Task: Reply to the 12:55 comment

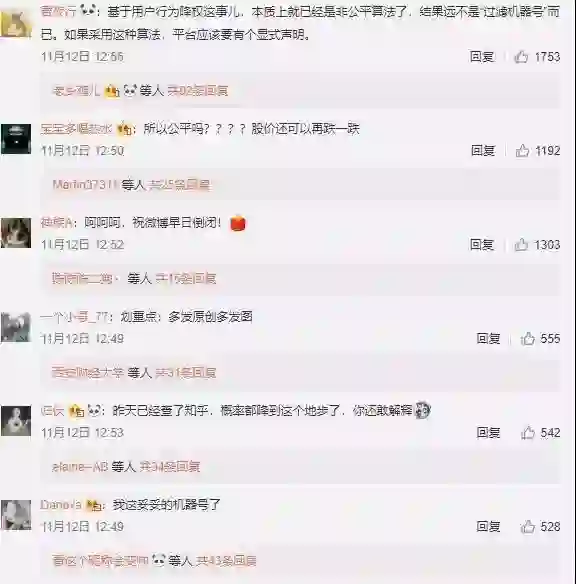Action: click(x=482, y=57)
